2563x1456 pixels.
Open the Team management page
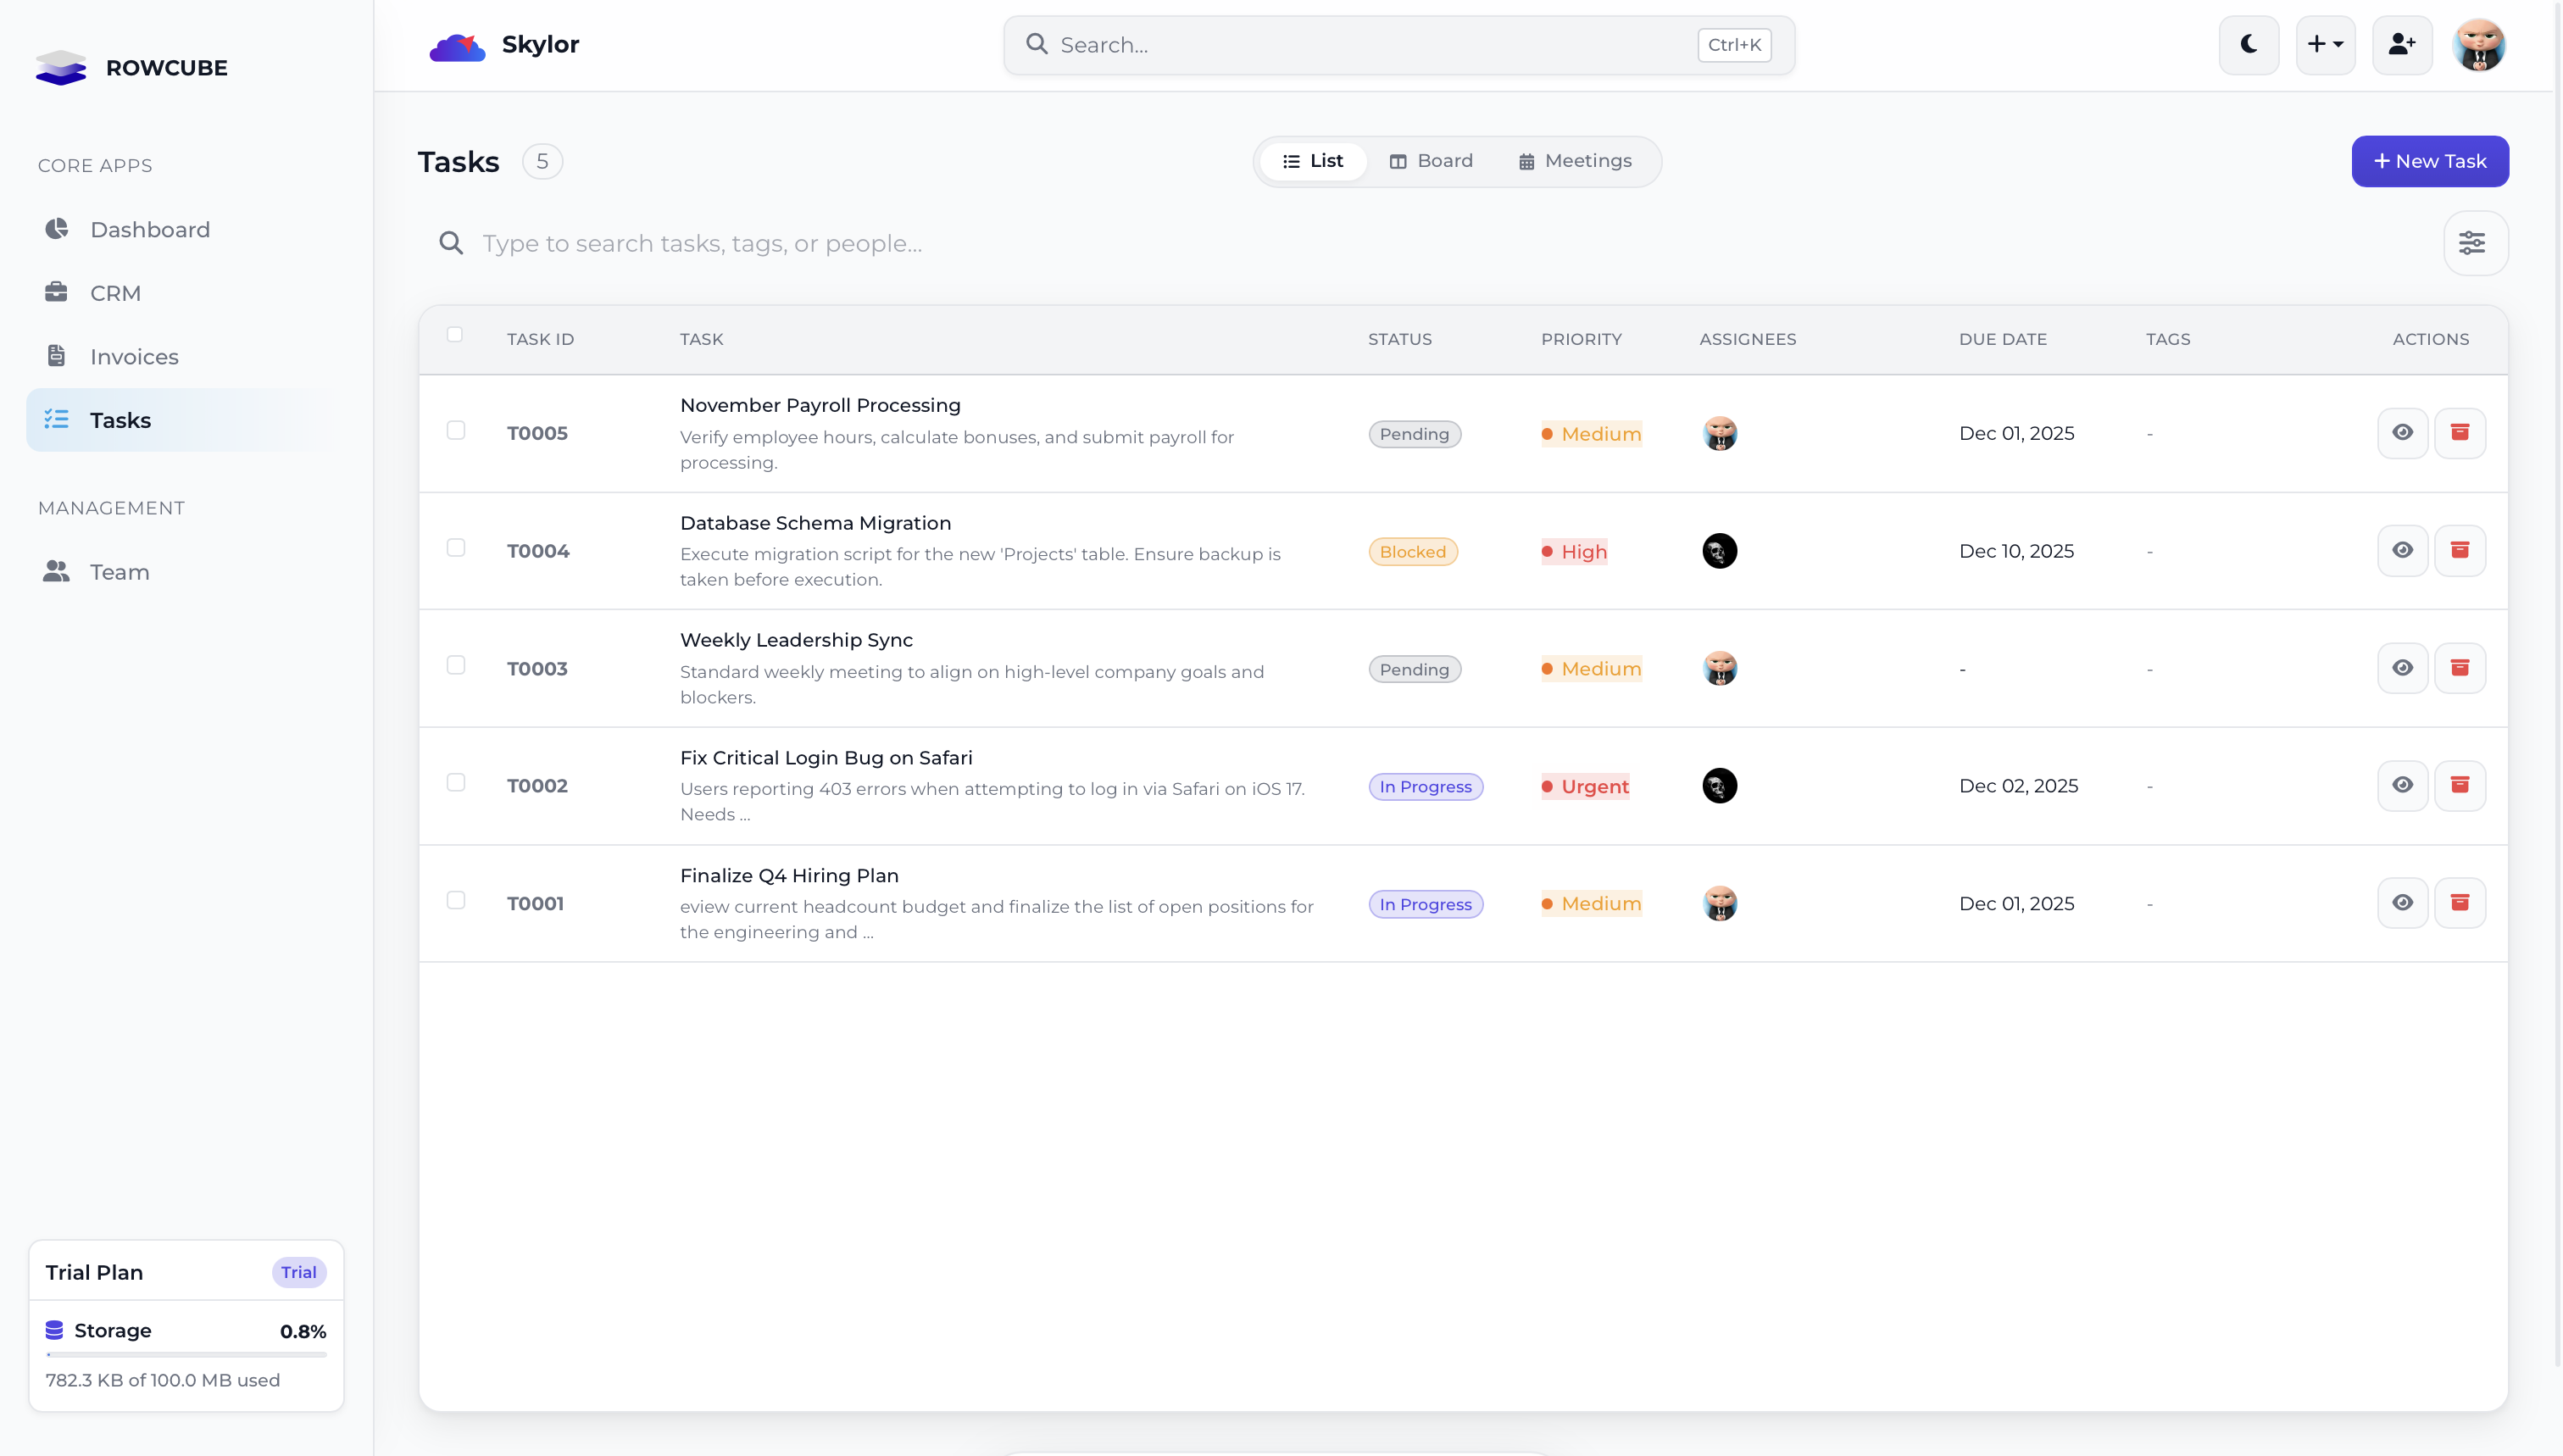pos(119,572)
